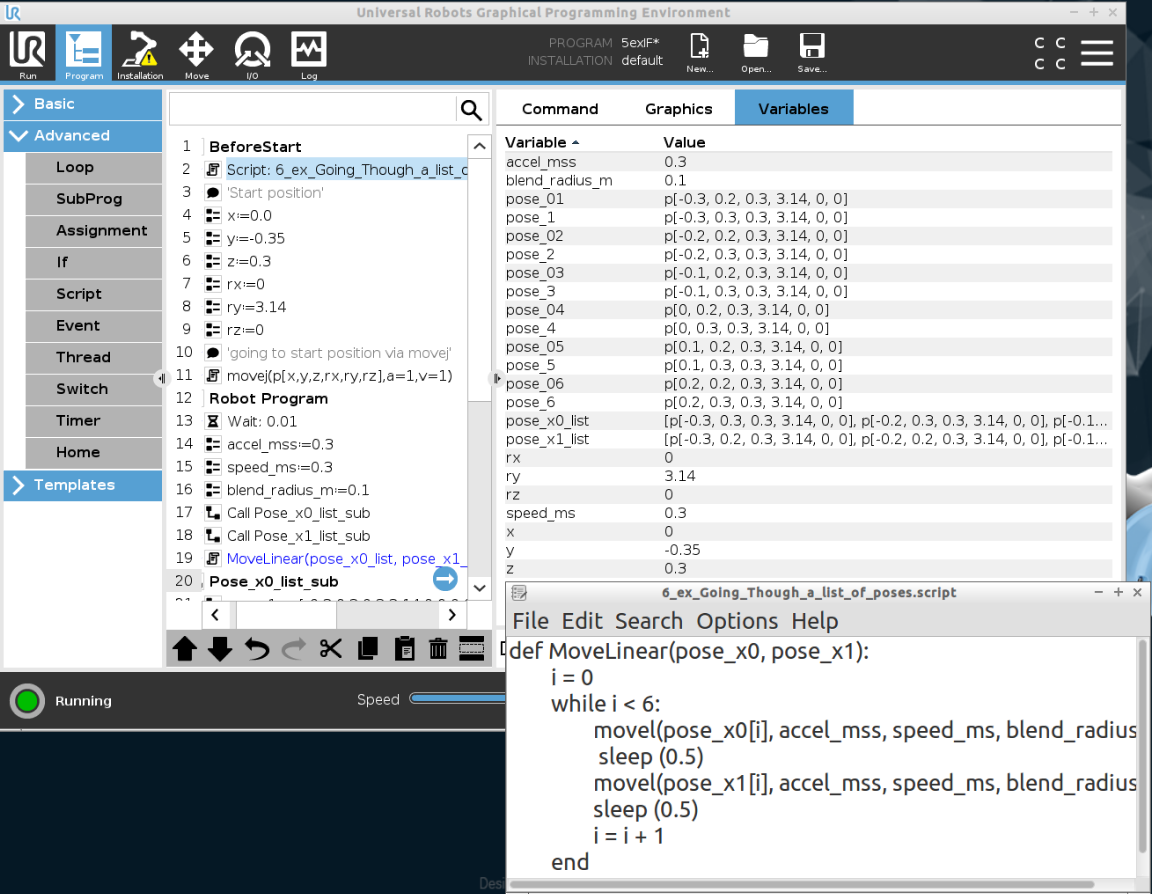1152x894 pixels.
Task: Collapse the Advanced section
Action: point(83,136)
